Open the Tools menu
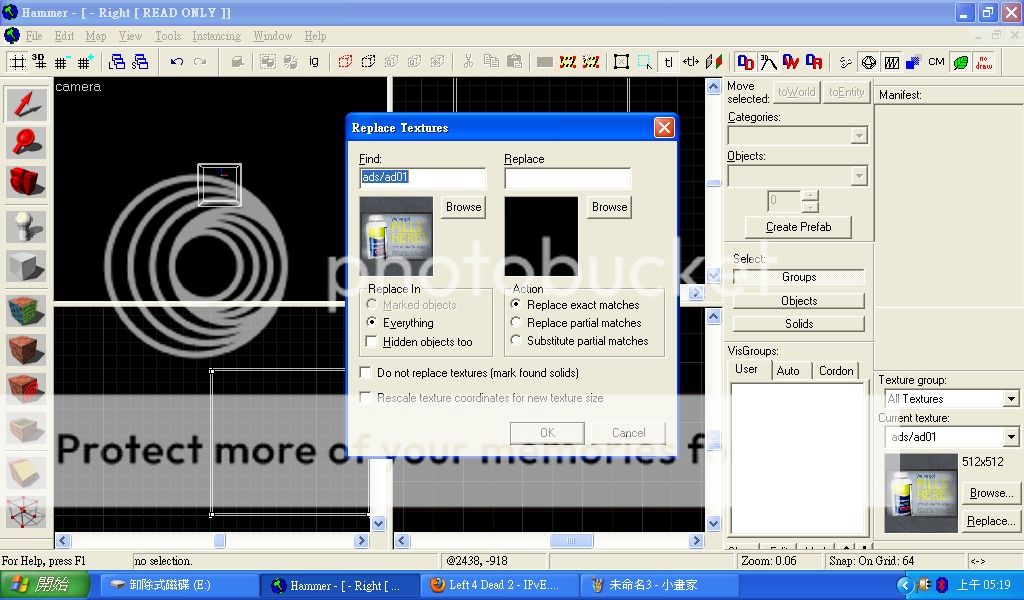The width and height of the screenshot is (1024, 600). click(167, 36)
